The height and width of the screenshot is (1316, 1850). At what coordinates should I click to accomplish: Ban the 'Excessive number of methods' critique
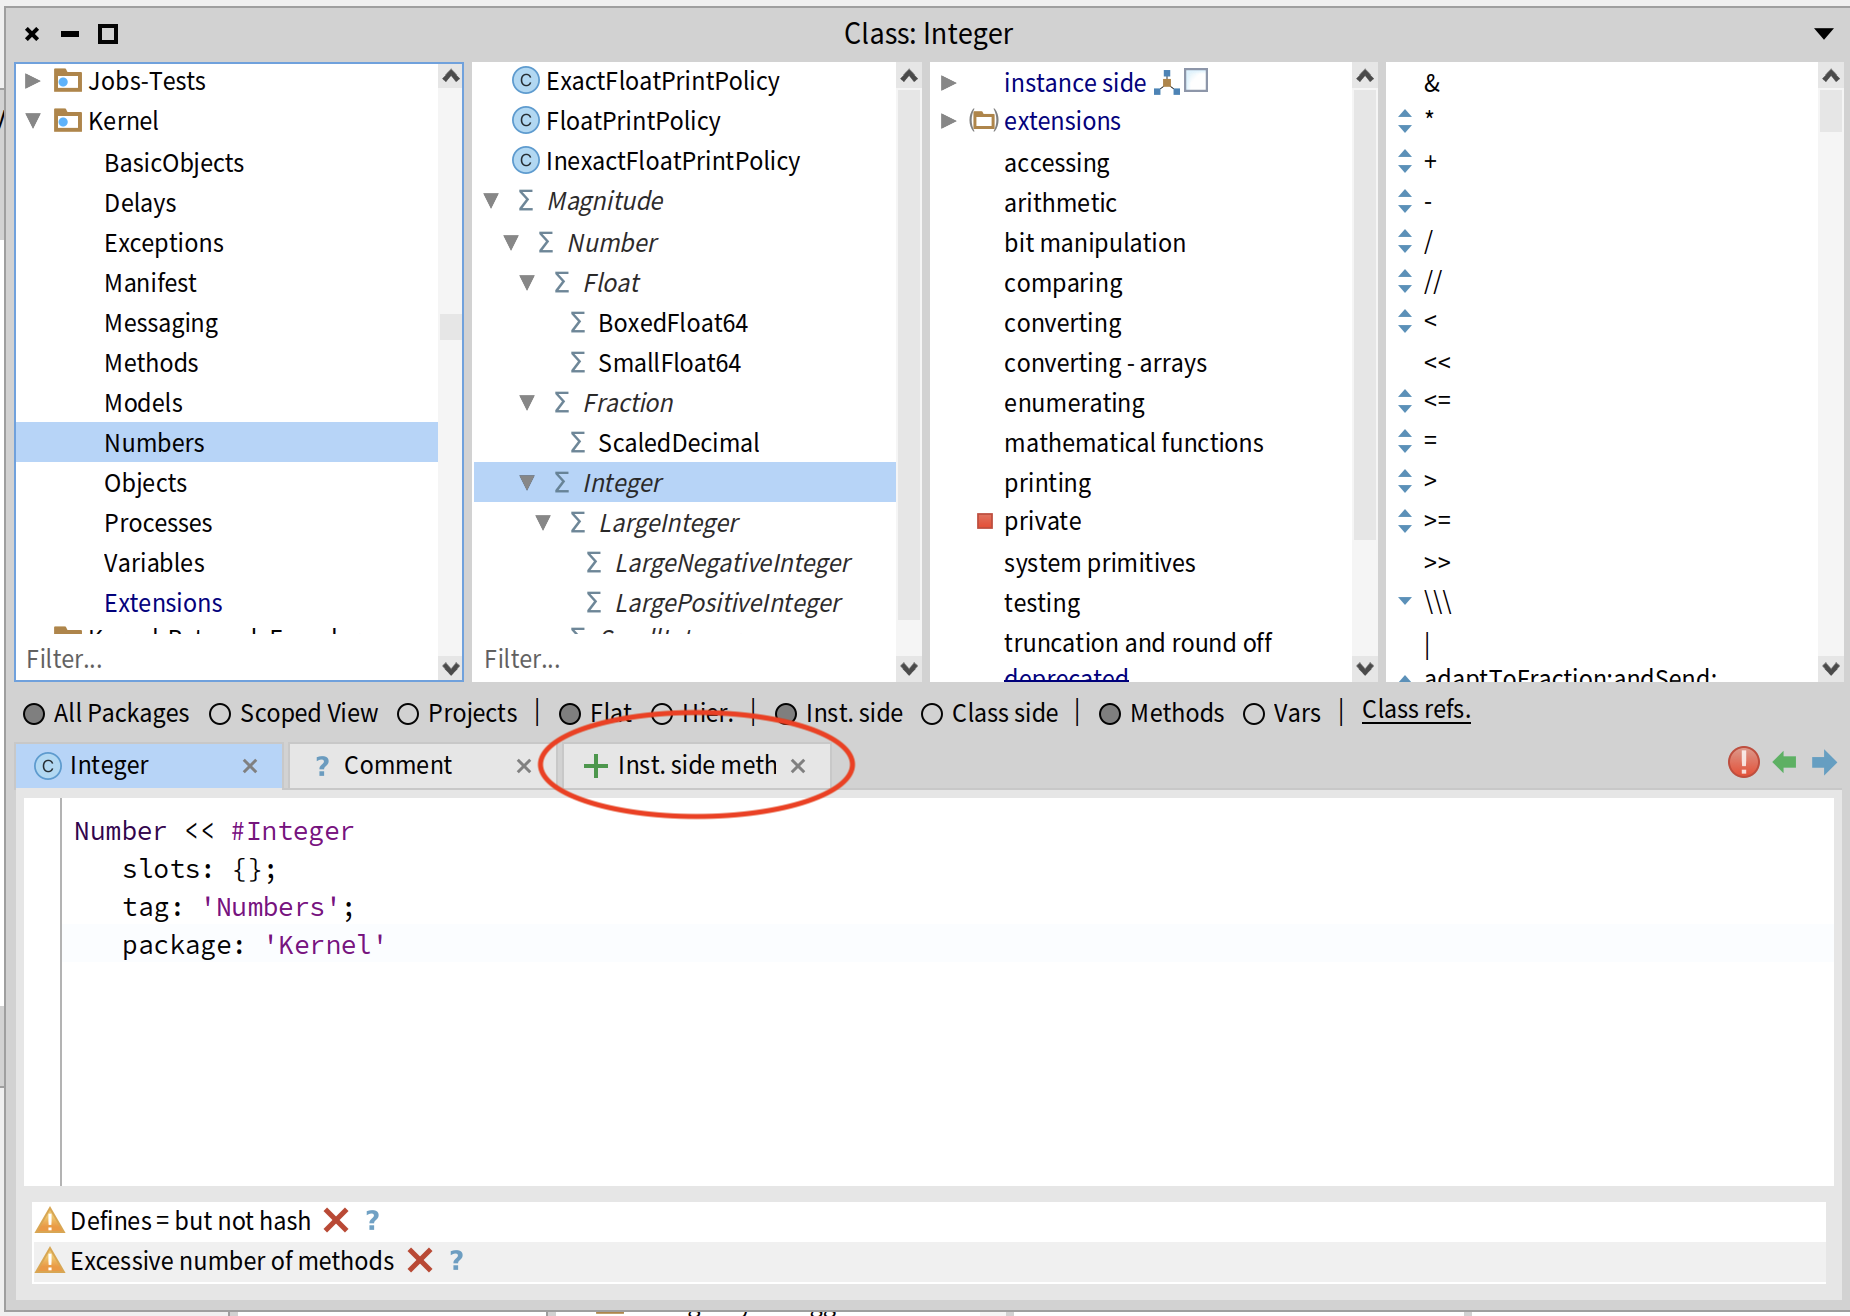pos(420,1260)
